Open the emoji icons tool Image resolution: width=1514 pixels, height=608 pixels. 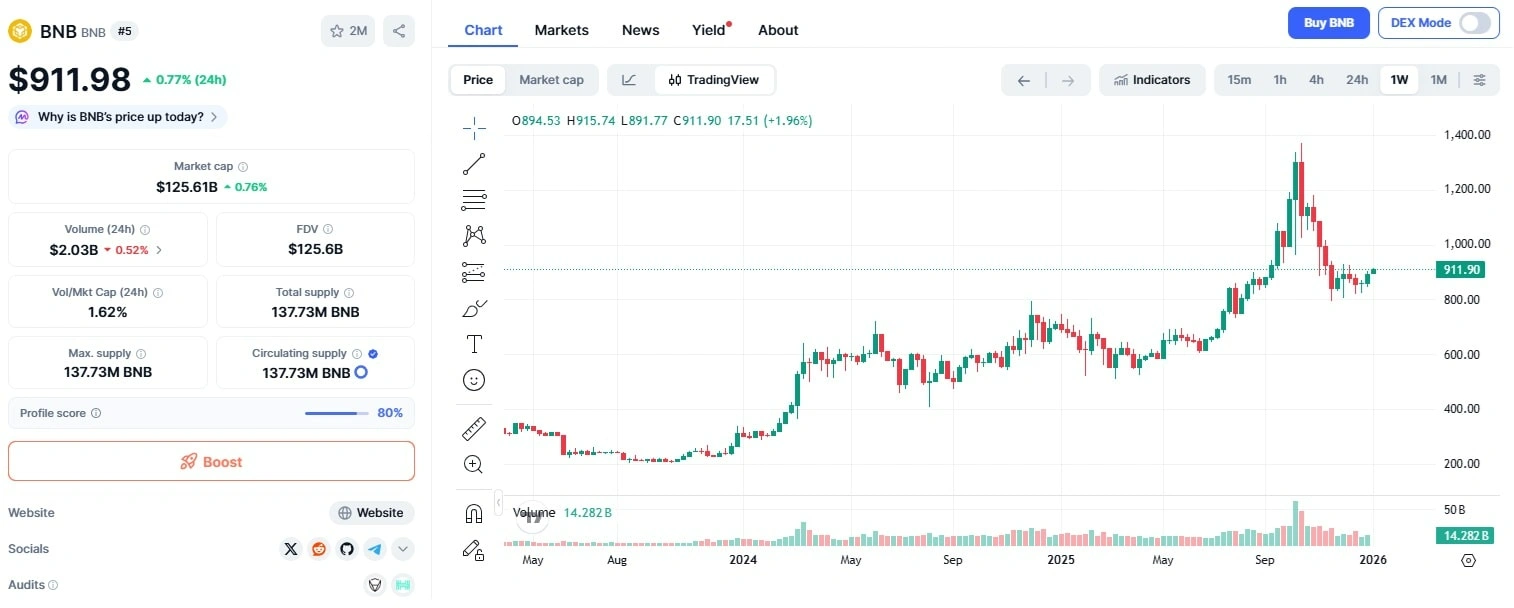(x=474, y=380)
